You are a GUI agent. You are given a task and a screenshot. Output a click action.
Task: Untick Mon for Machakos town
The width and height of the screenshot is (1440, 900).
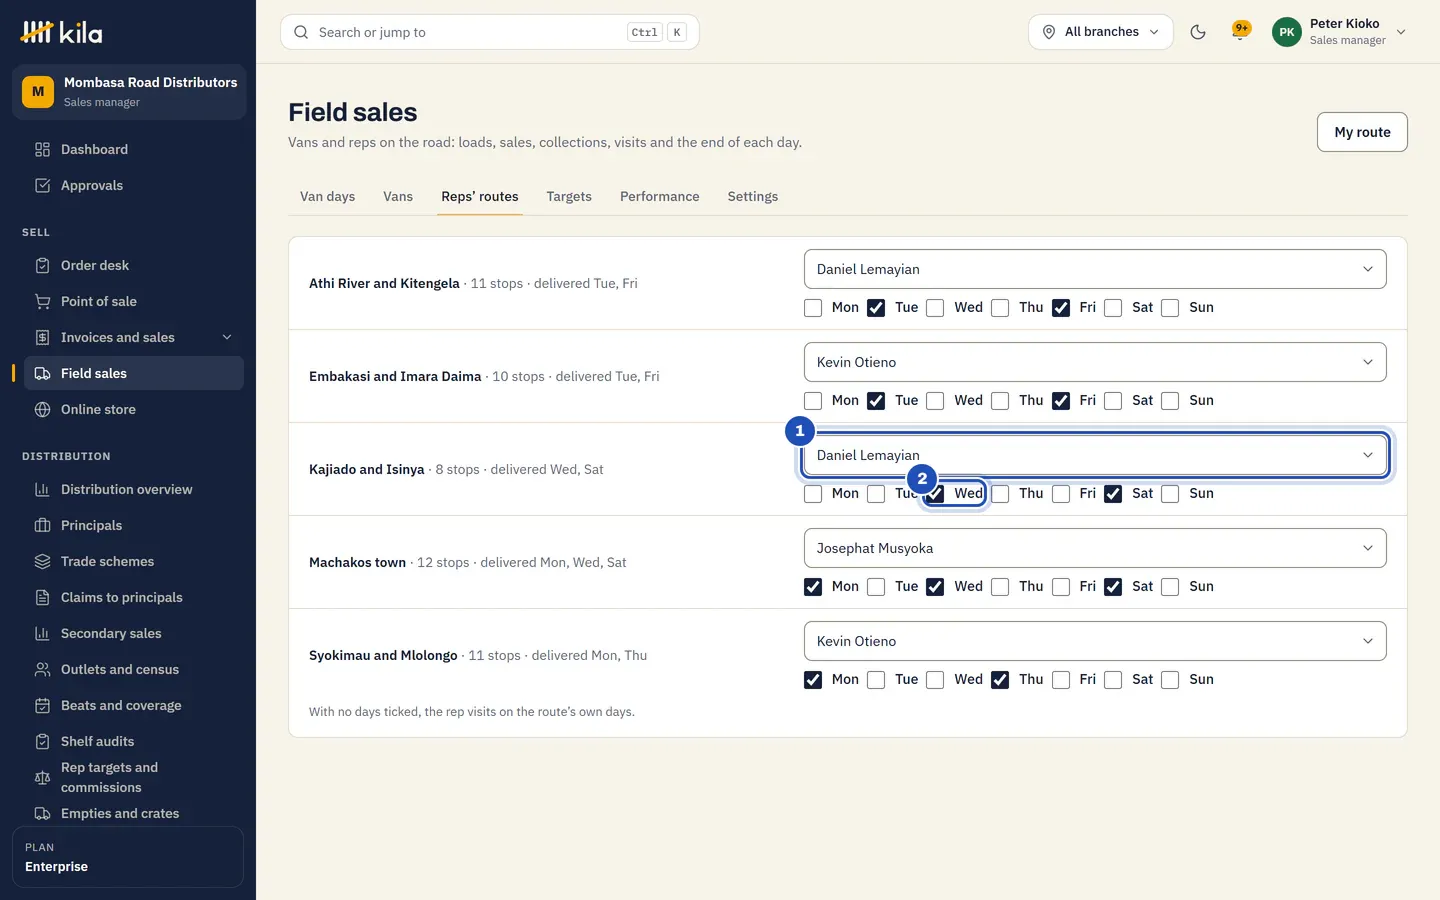point(813,587)
